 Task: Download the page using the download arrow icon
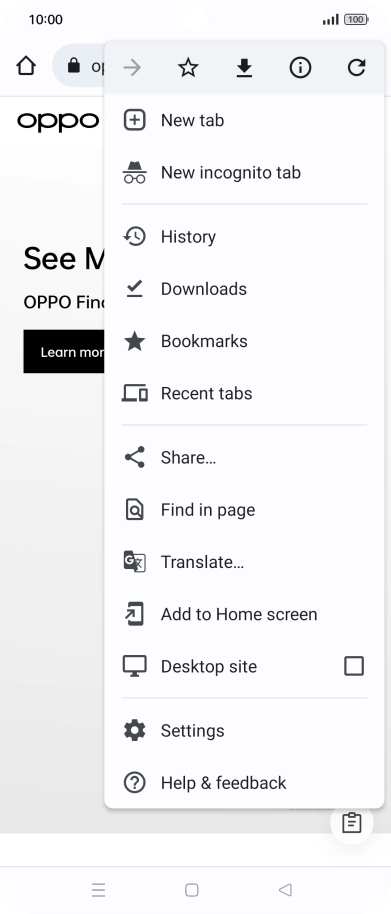(x=244, y=68)
